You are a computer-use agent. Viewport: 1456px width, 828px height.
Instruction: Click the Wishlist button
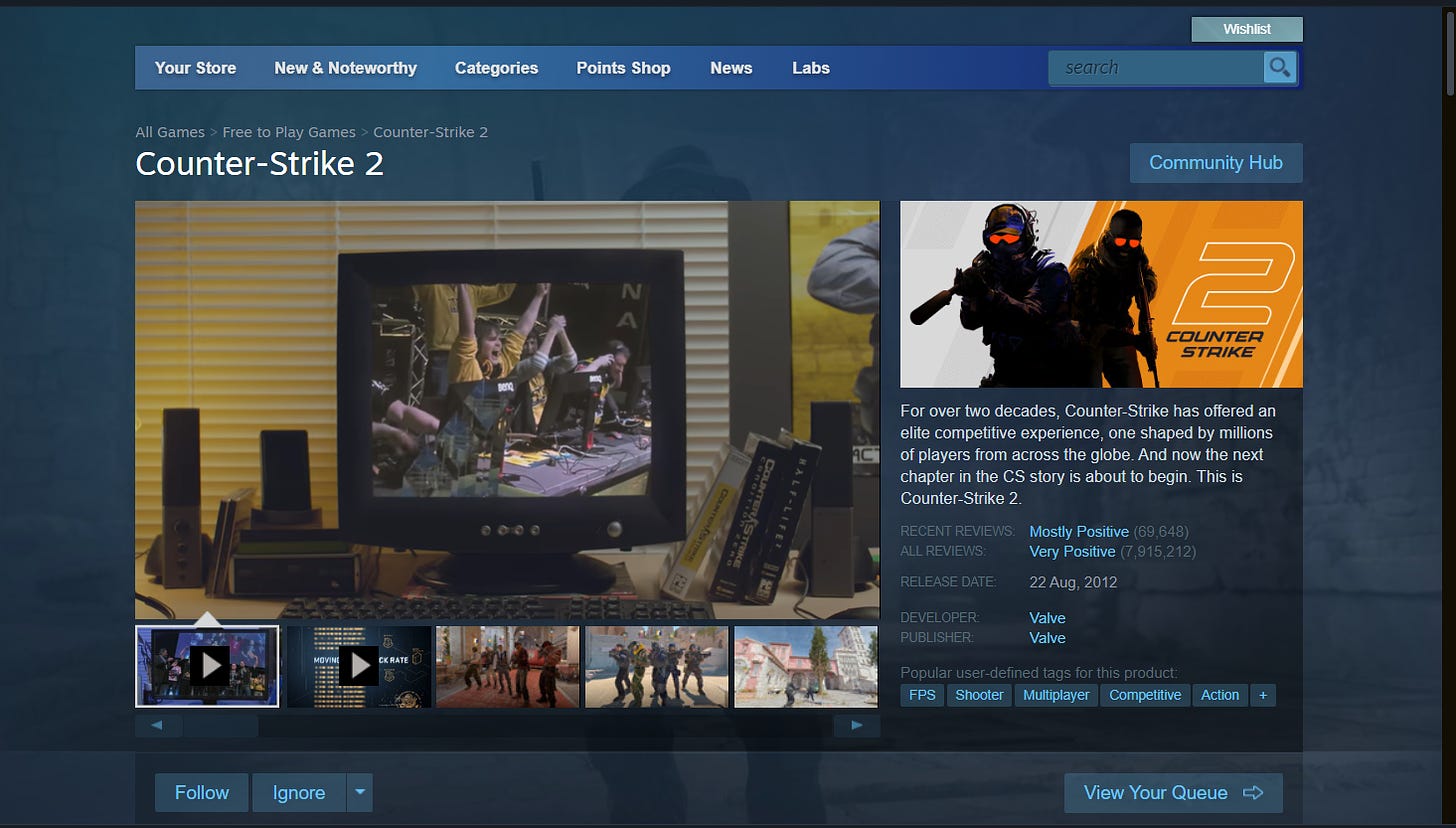pos(1247,29)
